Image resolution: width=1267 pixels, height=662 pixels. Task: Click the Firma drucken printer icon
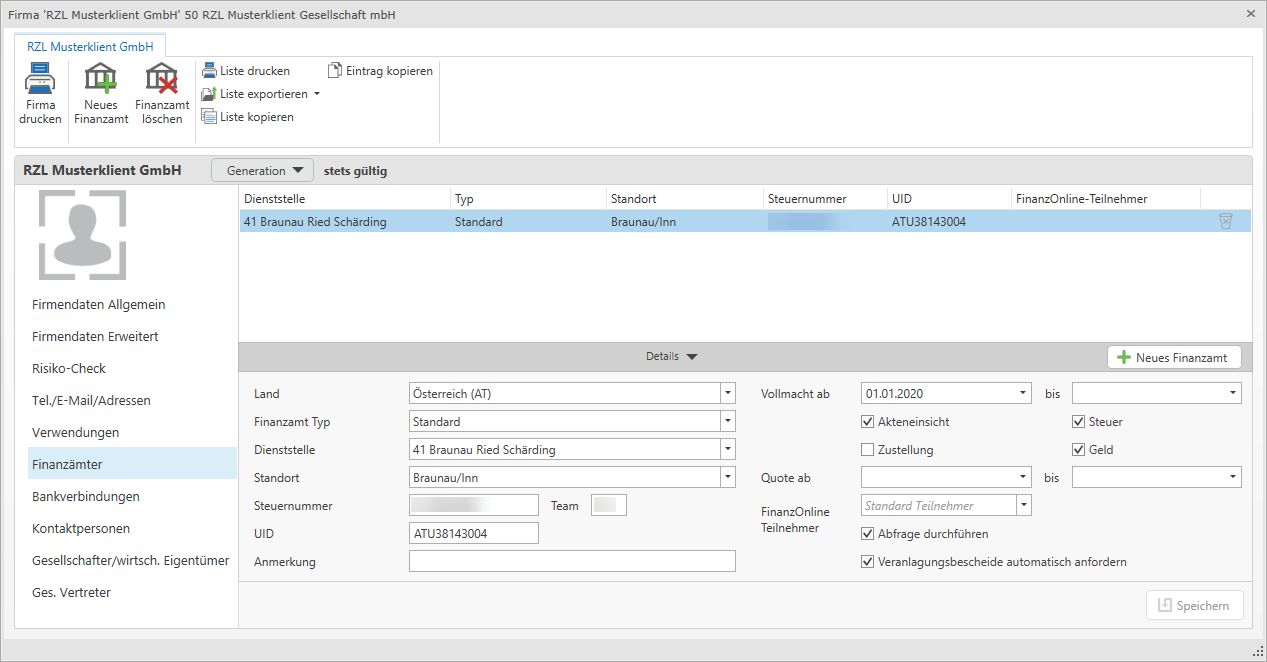(x=40, y=79)
